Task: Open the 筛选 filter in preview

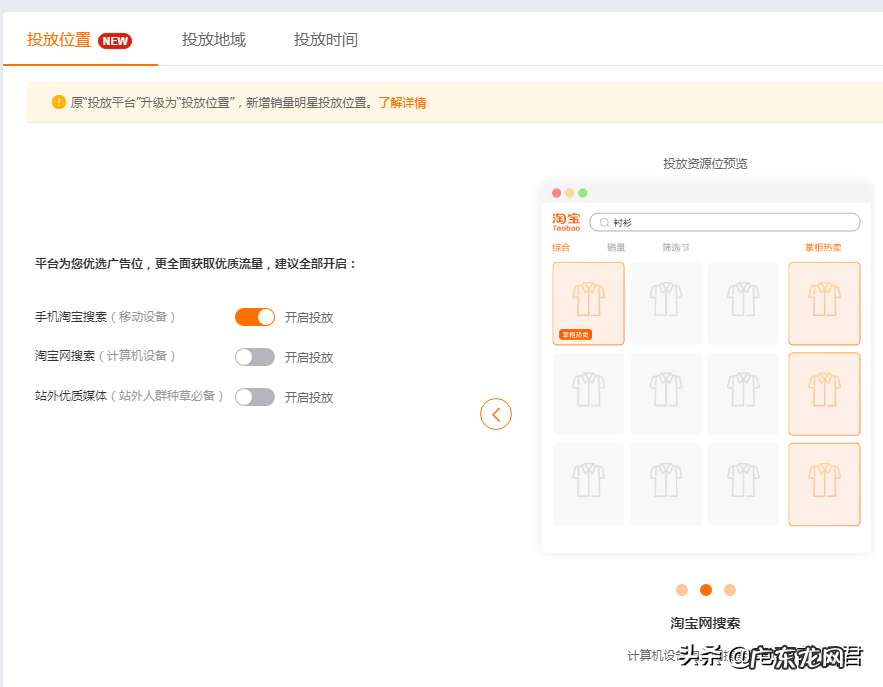Action: coord(675,247)
